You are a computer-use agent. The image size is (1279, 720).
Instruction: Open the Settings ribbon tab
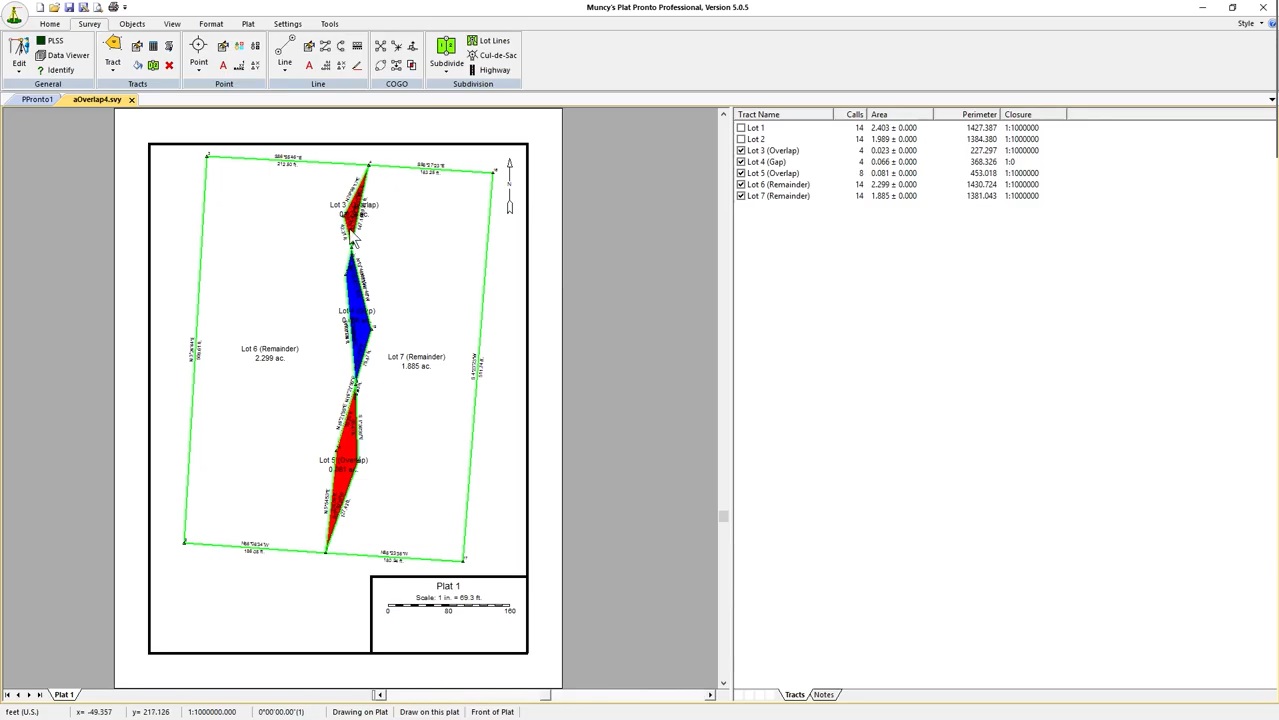tap(287, 24)
